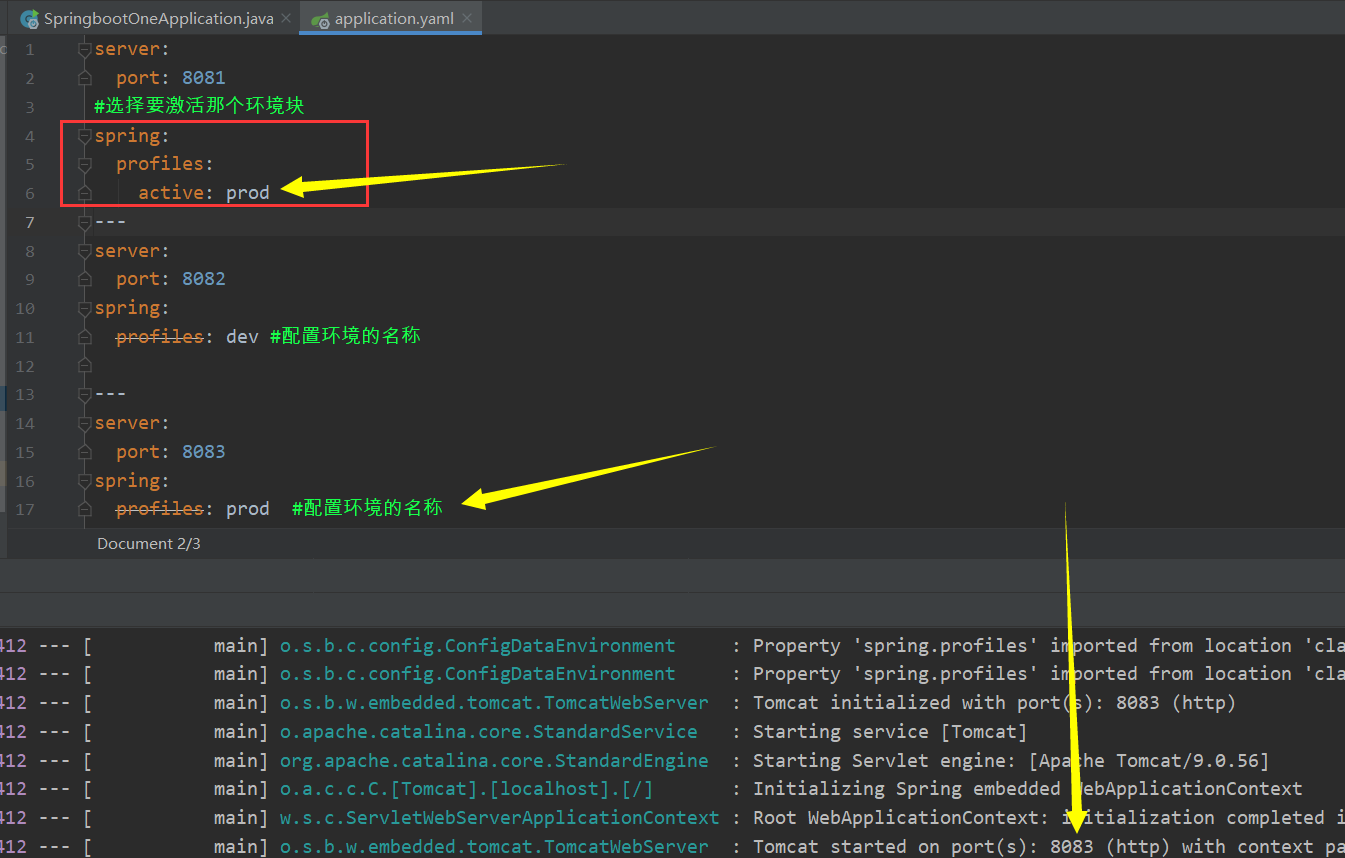The image size is (1345, 858).
Task: Click the 'server:' key on line 14
Action: (132, 423)
